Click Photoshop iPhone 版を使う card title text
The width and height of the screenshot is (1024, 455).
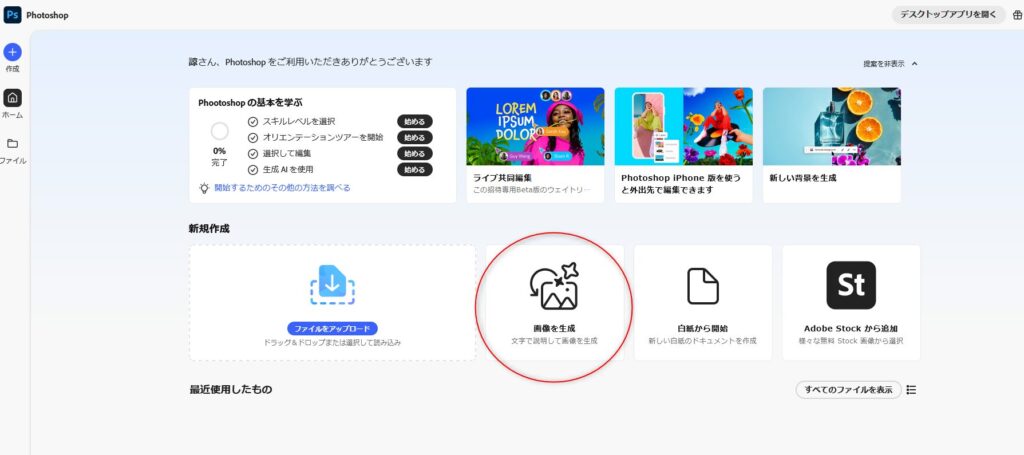(681, 184)
